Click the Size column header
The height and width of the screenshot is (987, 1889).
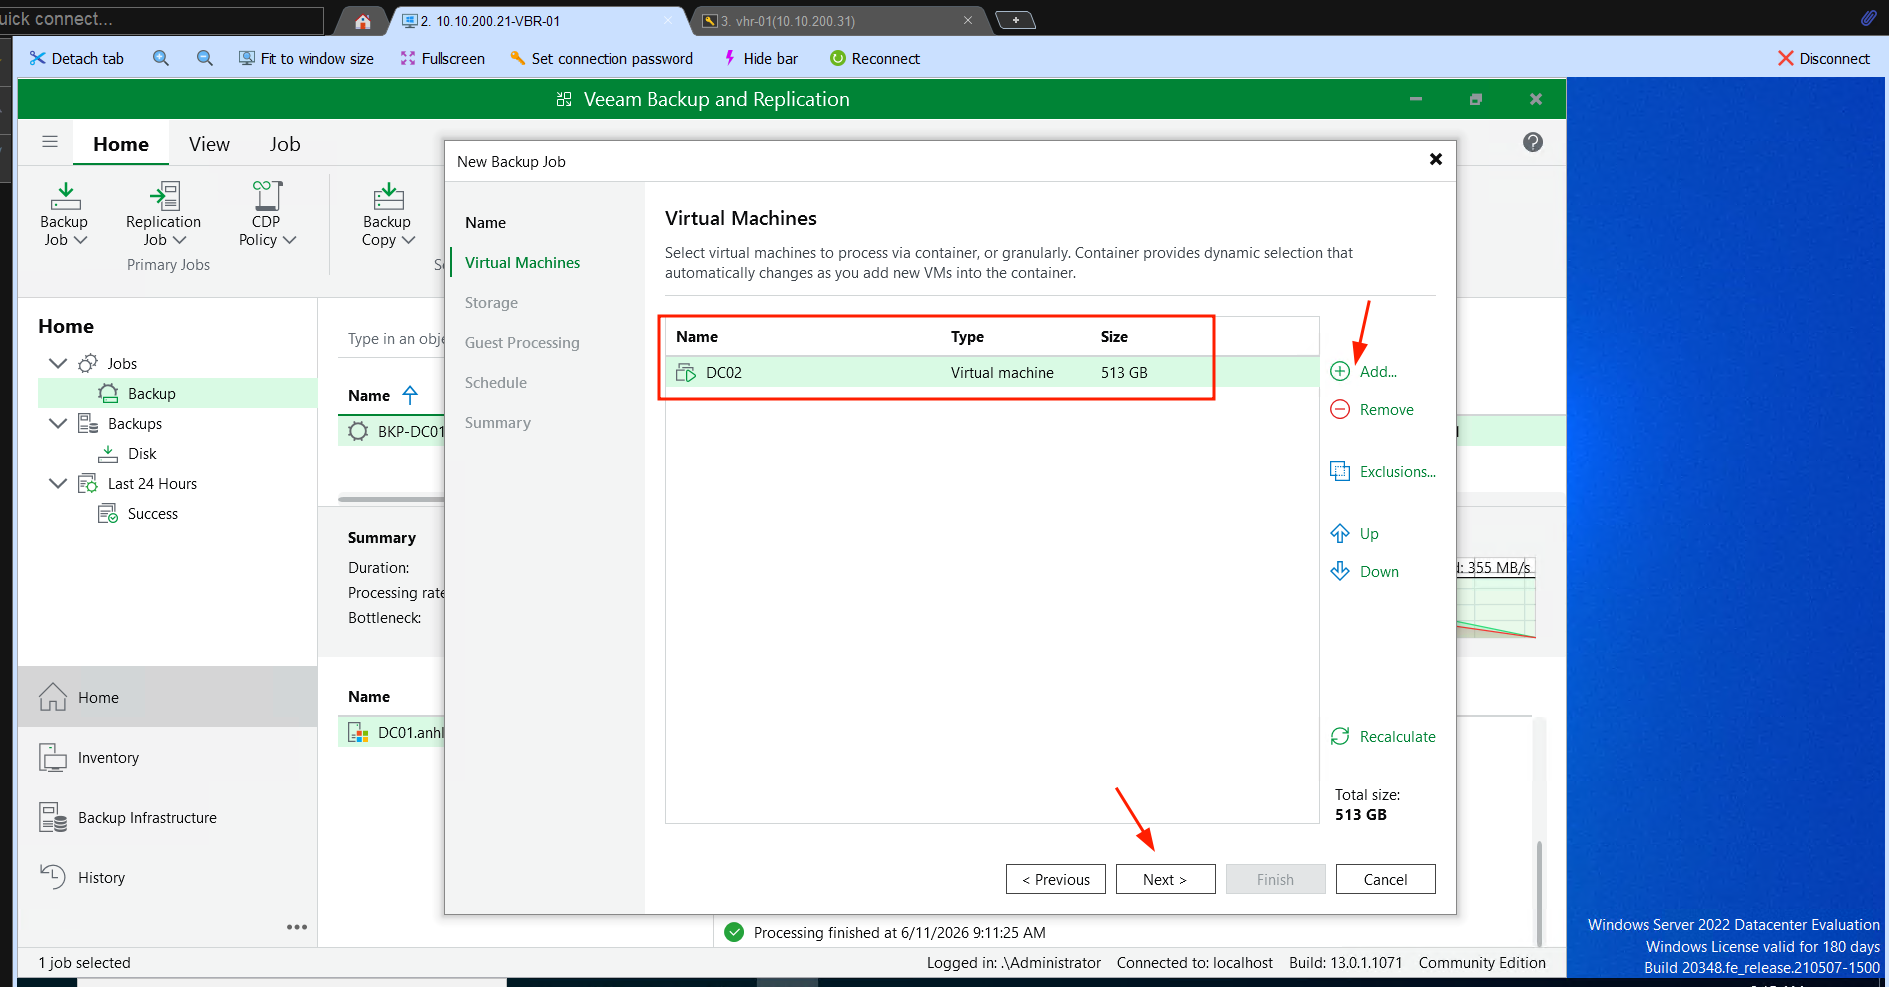(1114, 336)
